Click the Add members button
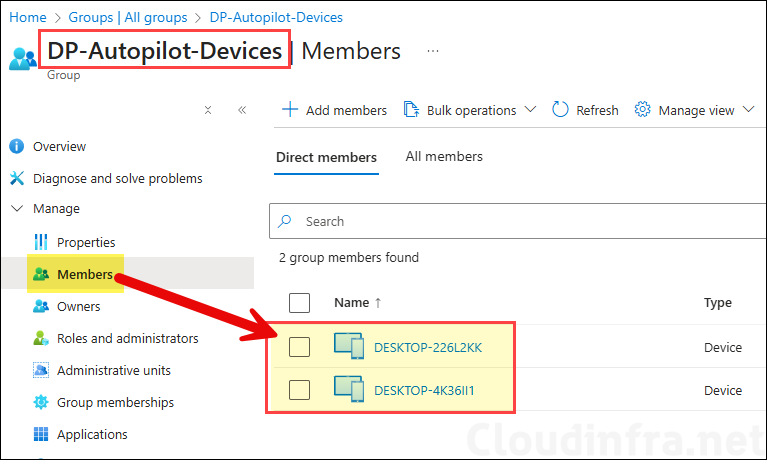Image resolution: width=767 pixels, height=460 pixels. click(x=335, y=110)
